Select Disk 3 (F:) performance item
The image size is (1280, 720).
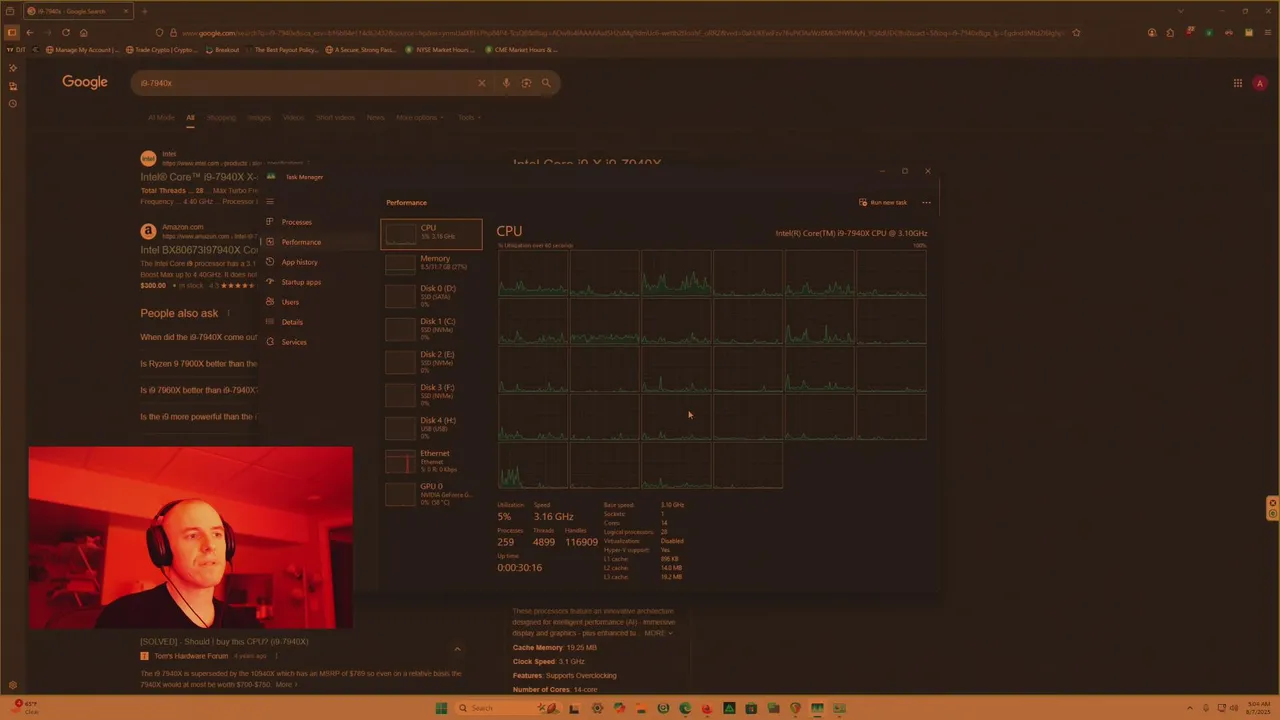click(431, 394)
